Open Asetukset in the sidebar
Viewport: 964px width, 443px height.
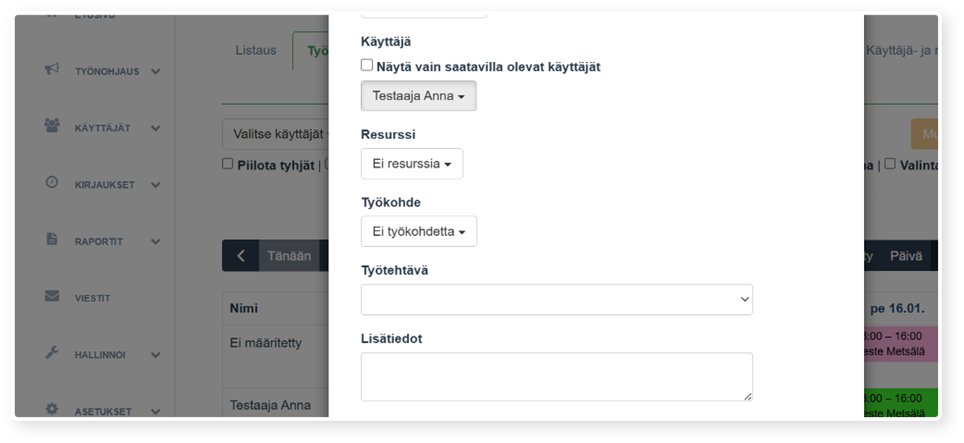(x=103, y=412)
